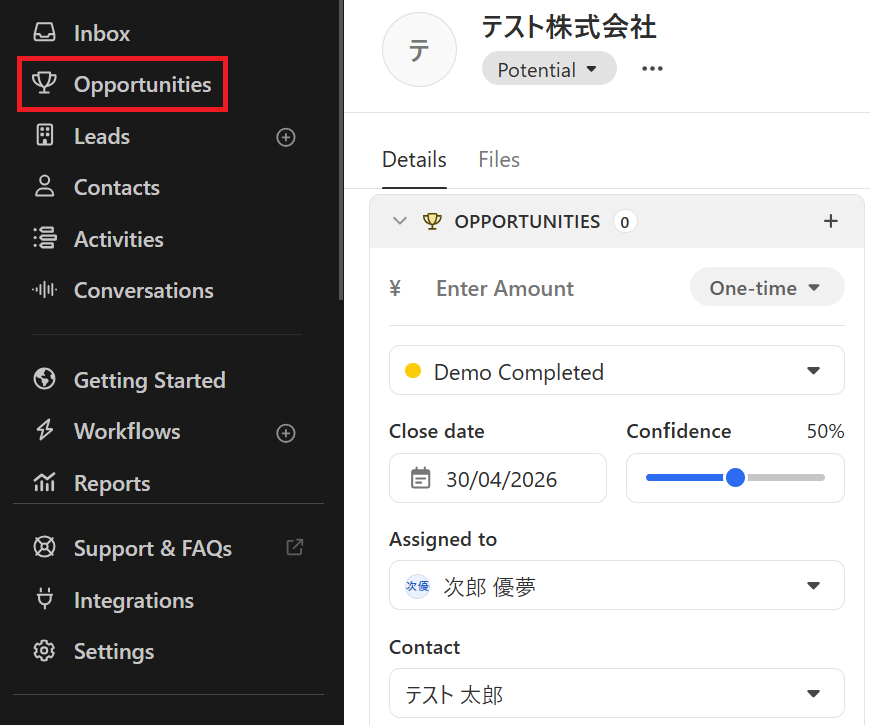Click the Conversations waveform icon
Image resolution: width=870 pixels, height=725 pixels.
pos(44,290)
